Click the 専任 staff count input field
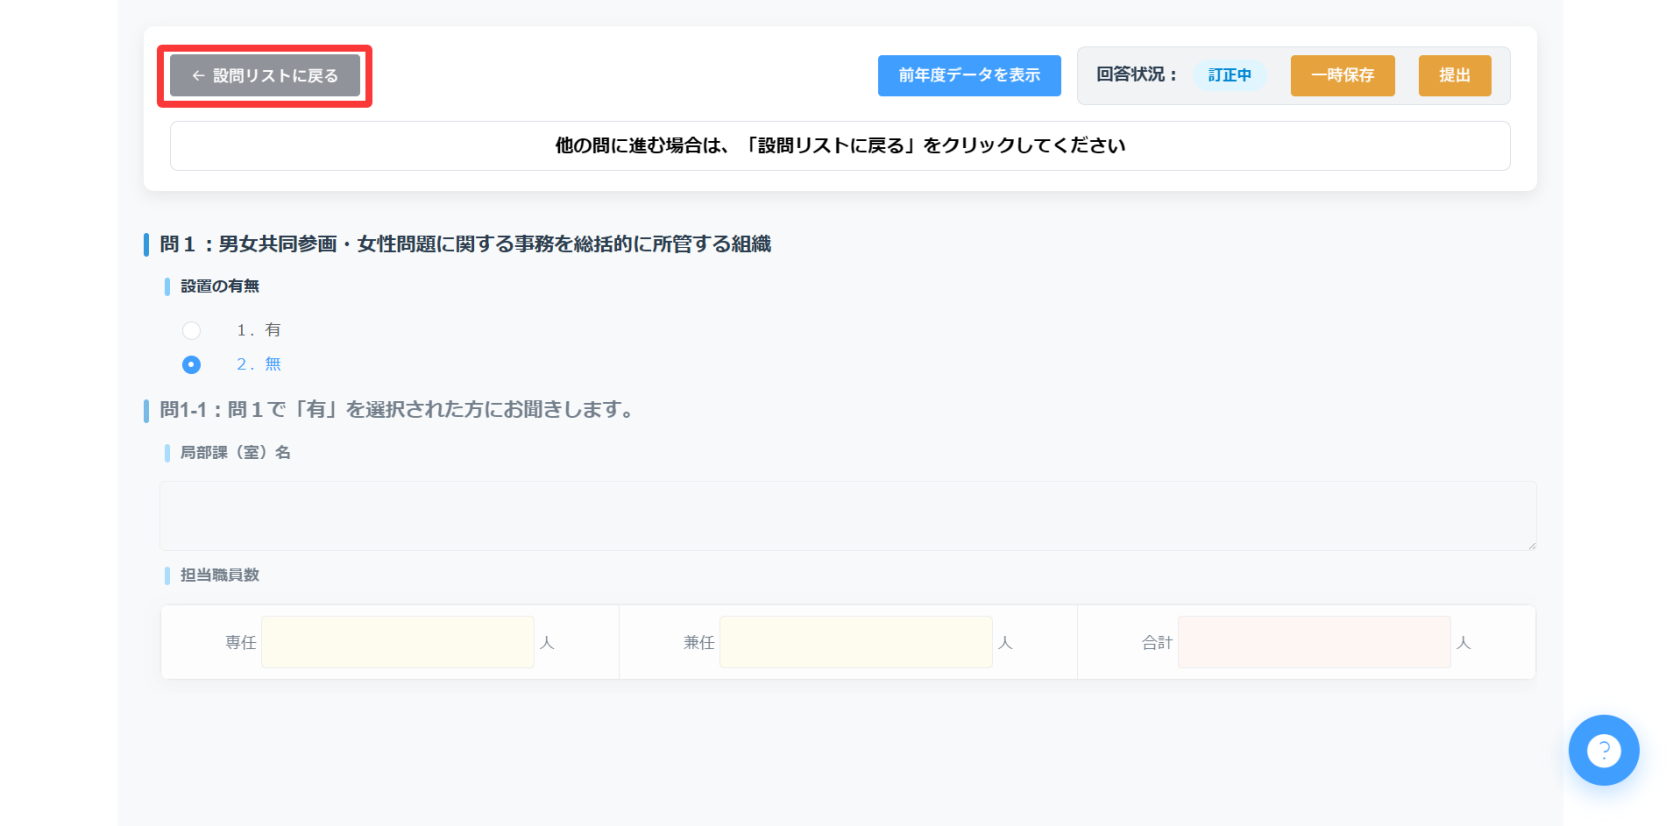The width and height of the screenshot is (1680, 826). [397, 642]
